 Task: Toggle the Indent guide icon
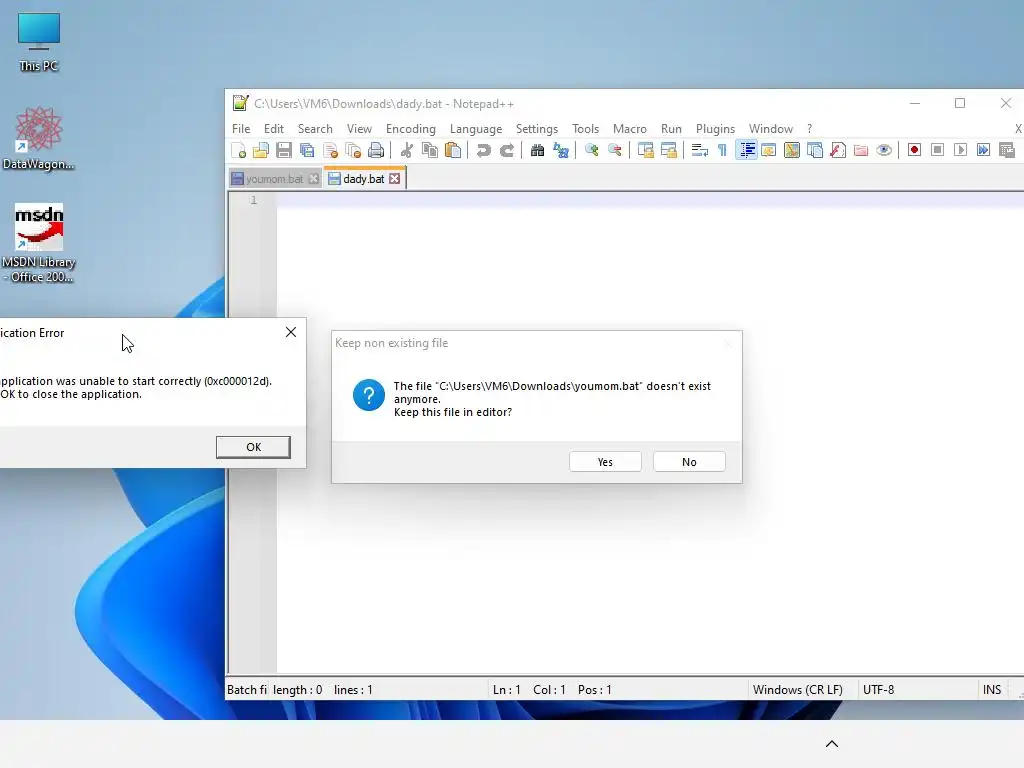pyautogui.click(x=746, y=150)
